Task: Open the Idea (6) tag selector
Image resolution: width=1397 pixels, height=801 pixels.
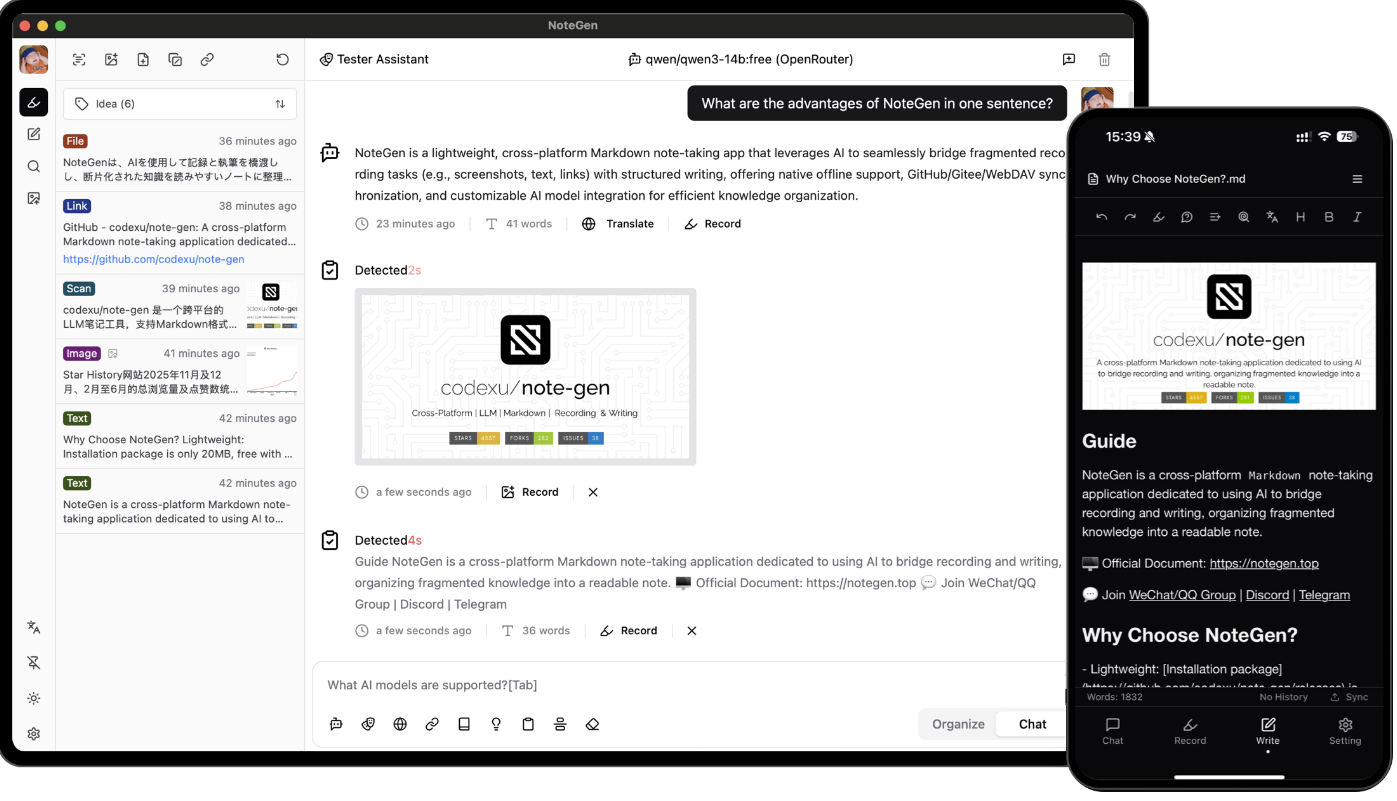Action: (179, 104)
